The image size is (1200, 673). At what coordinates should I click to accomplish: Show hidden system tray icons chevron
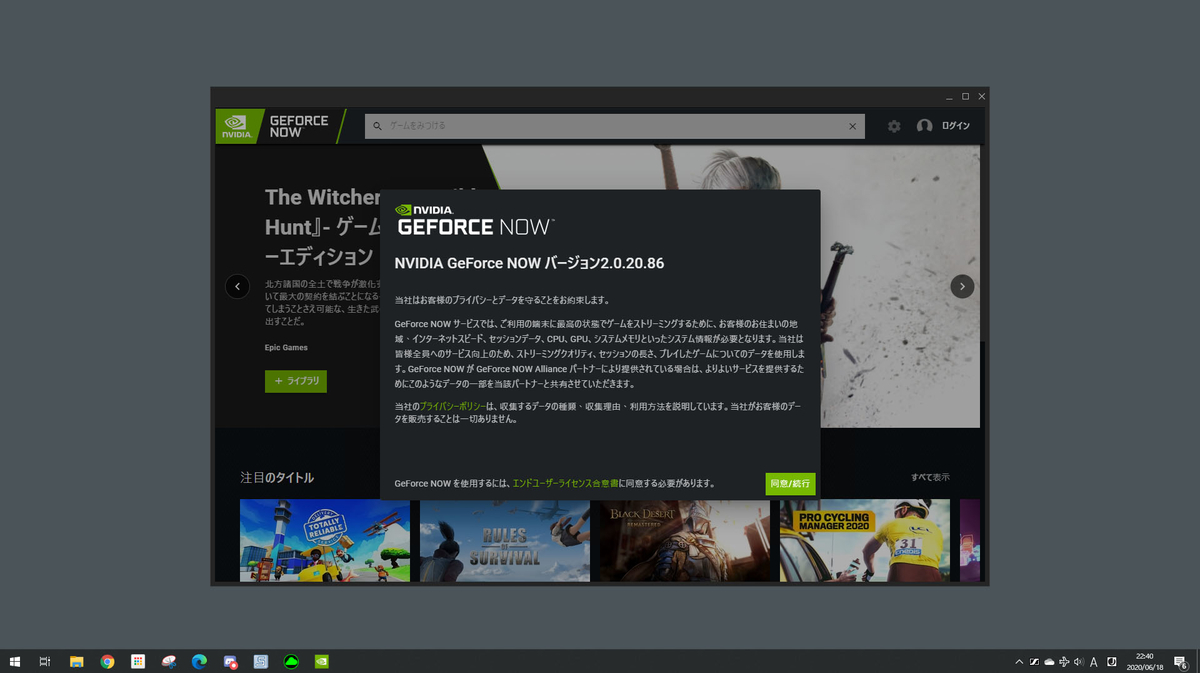click(1019, 661)
